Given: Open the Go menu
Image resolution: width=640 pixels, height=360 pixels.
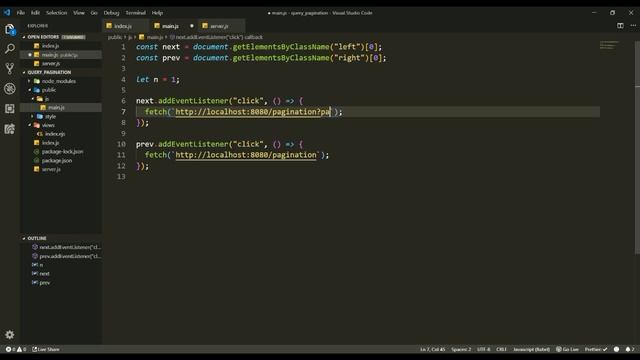Looking at the screenshot, I should click(x=94, y=13).
